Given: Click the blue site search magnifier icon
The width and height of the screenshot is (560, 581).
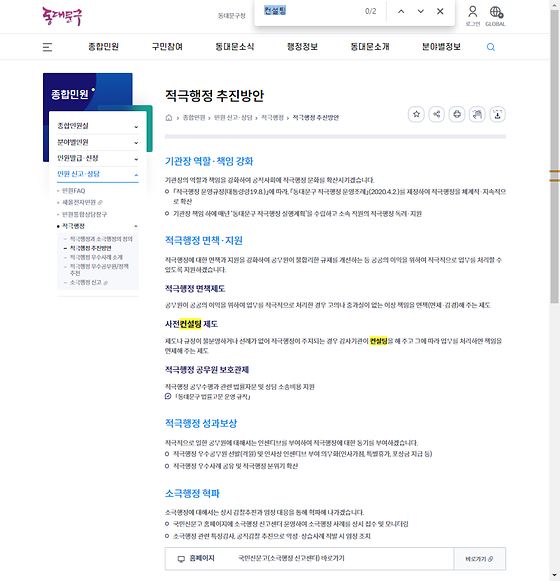Looking at the screenshot, I should coord(491,47).
